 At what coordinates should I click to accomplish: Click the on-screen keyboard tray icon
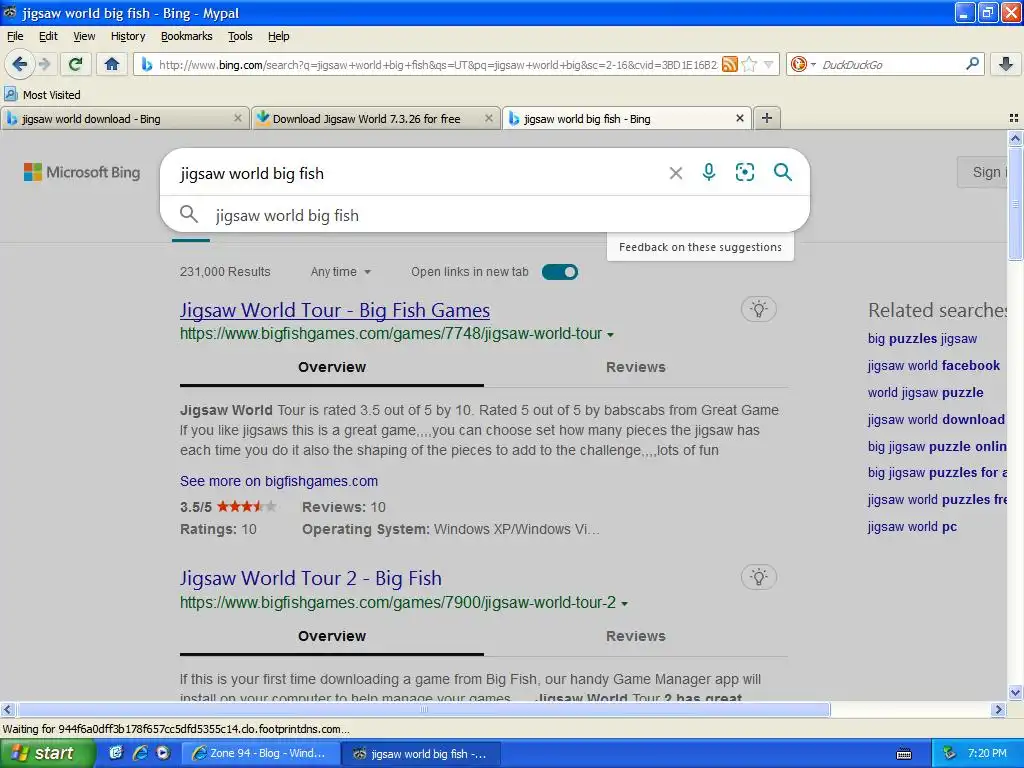click(904, 754)
